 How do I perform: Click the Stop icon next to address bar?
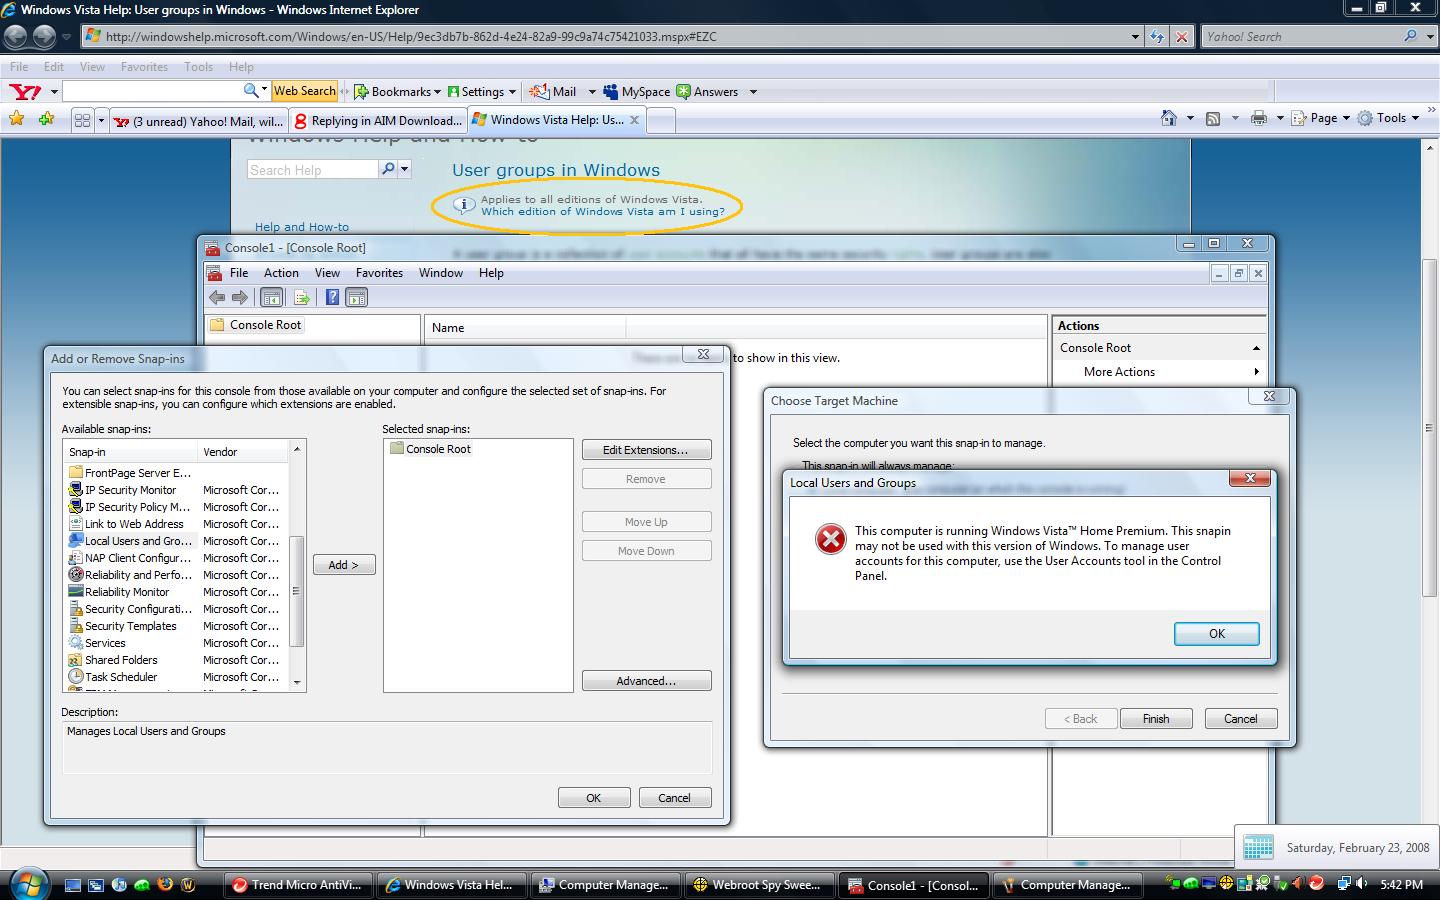coord(1181,37)
